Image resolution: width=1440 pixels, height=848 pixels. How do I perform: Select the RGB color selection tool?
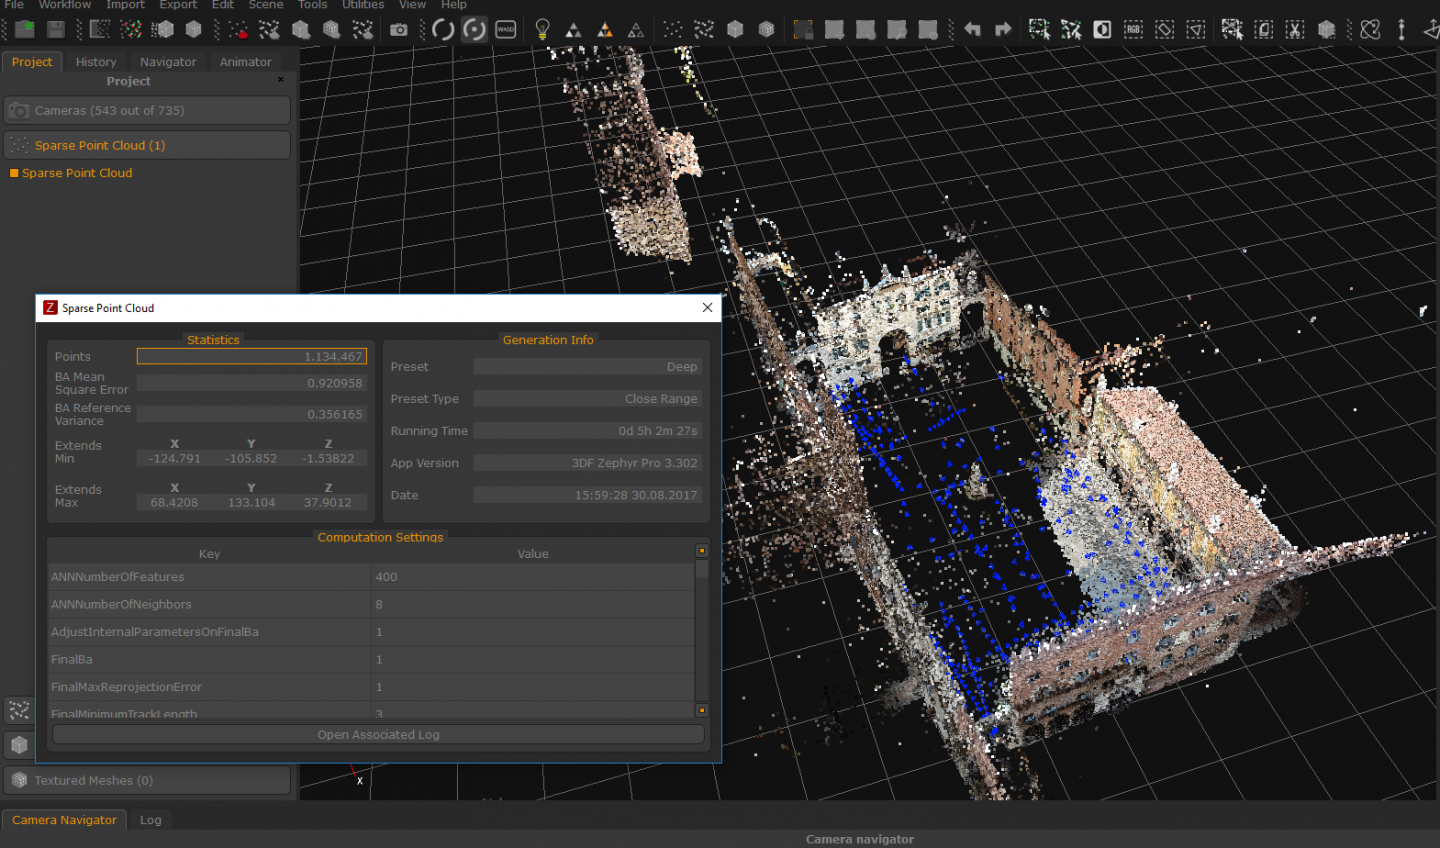click(x=1133, y=30)
